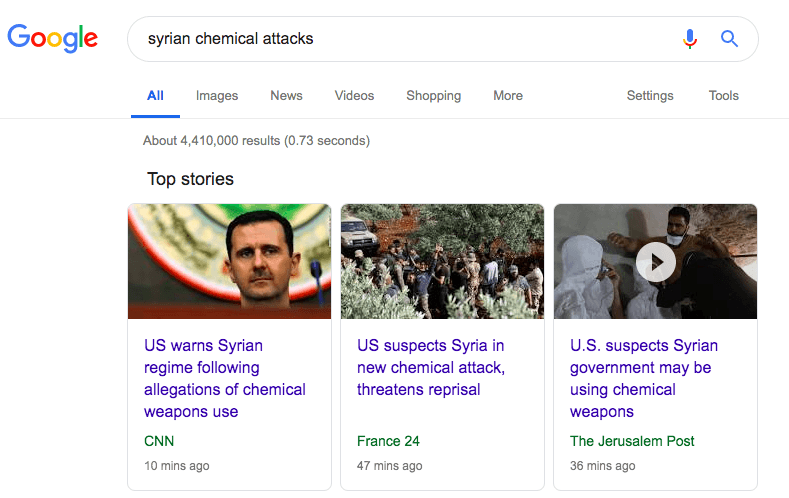The width and height of the screenshot is (789, 498).
Task: Open the Jerusalem Post headline link
Action: click(x=644, y=378)
